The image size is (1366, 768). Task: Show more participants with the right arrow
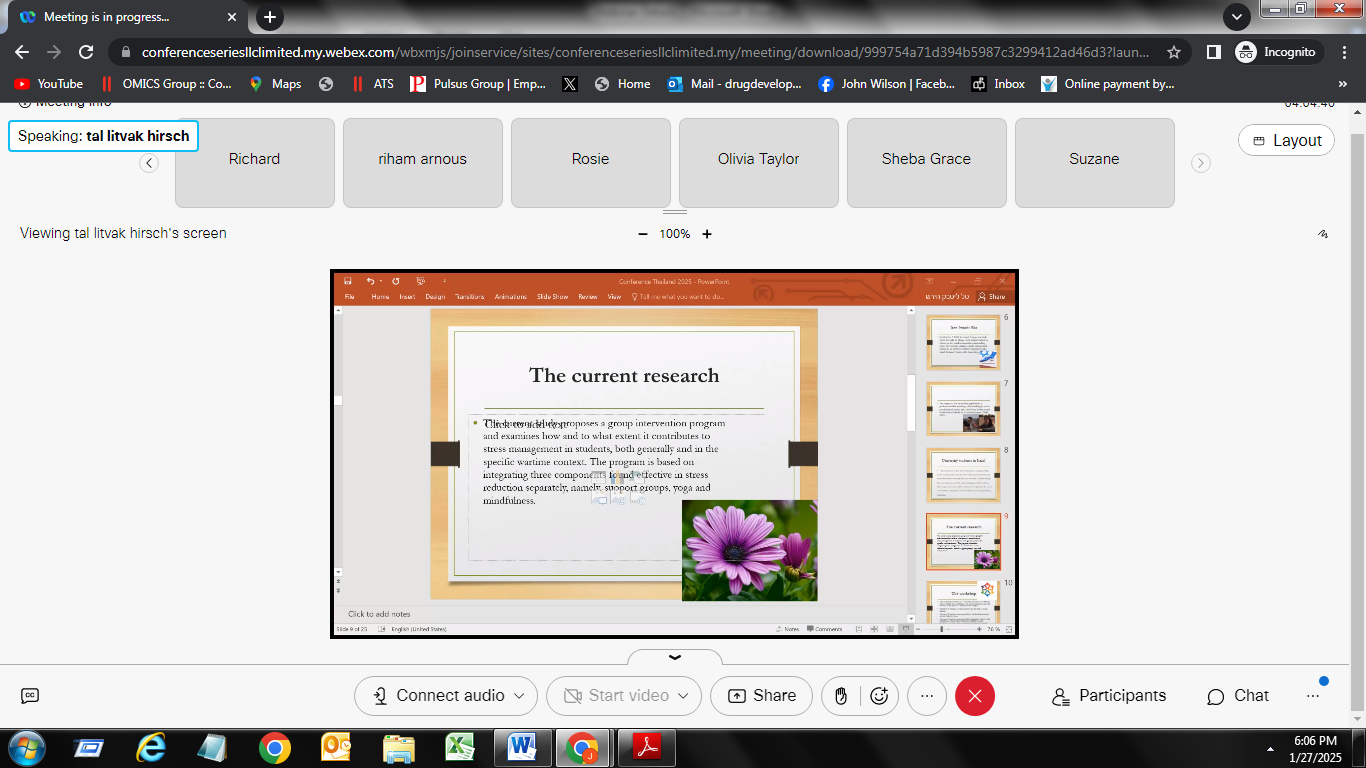1201,163
